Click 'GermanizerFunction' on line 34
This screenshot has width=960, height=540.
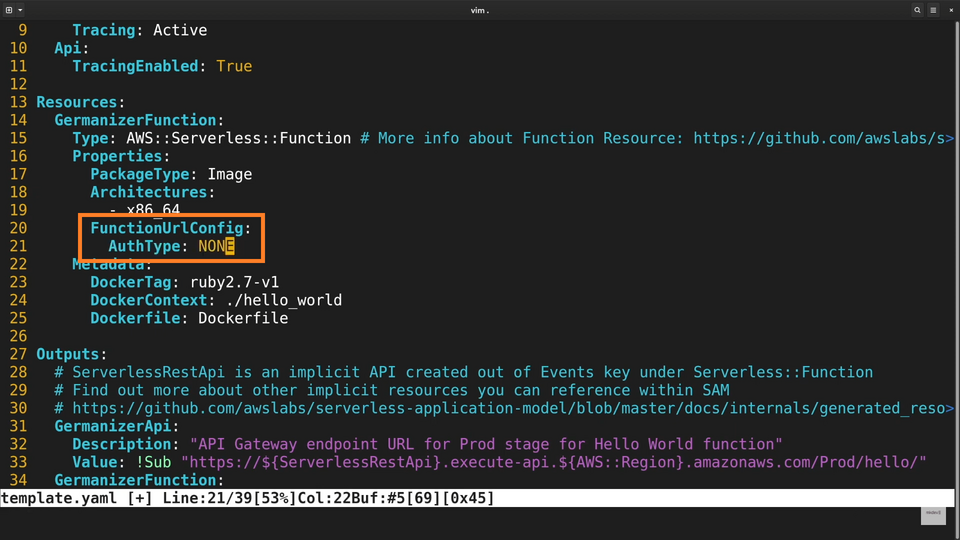pos(135,480)
